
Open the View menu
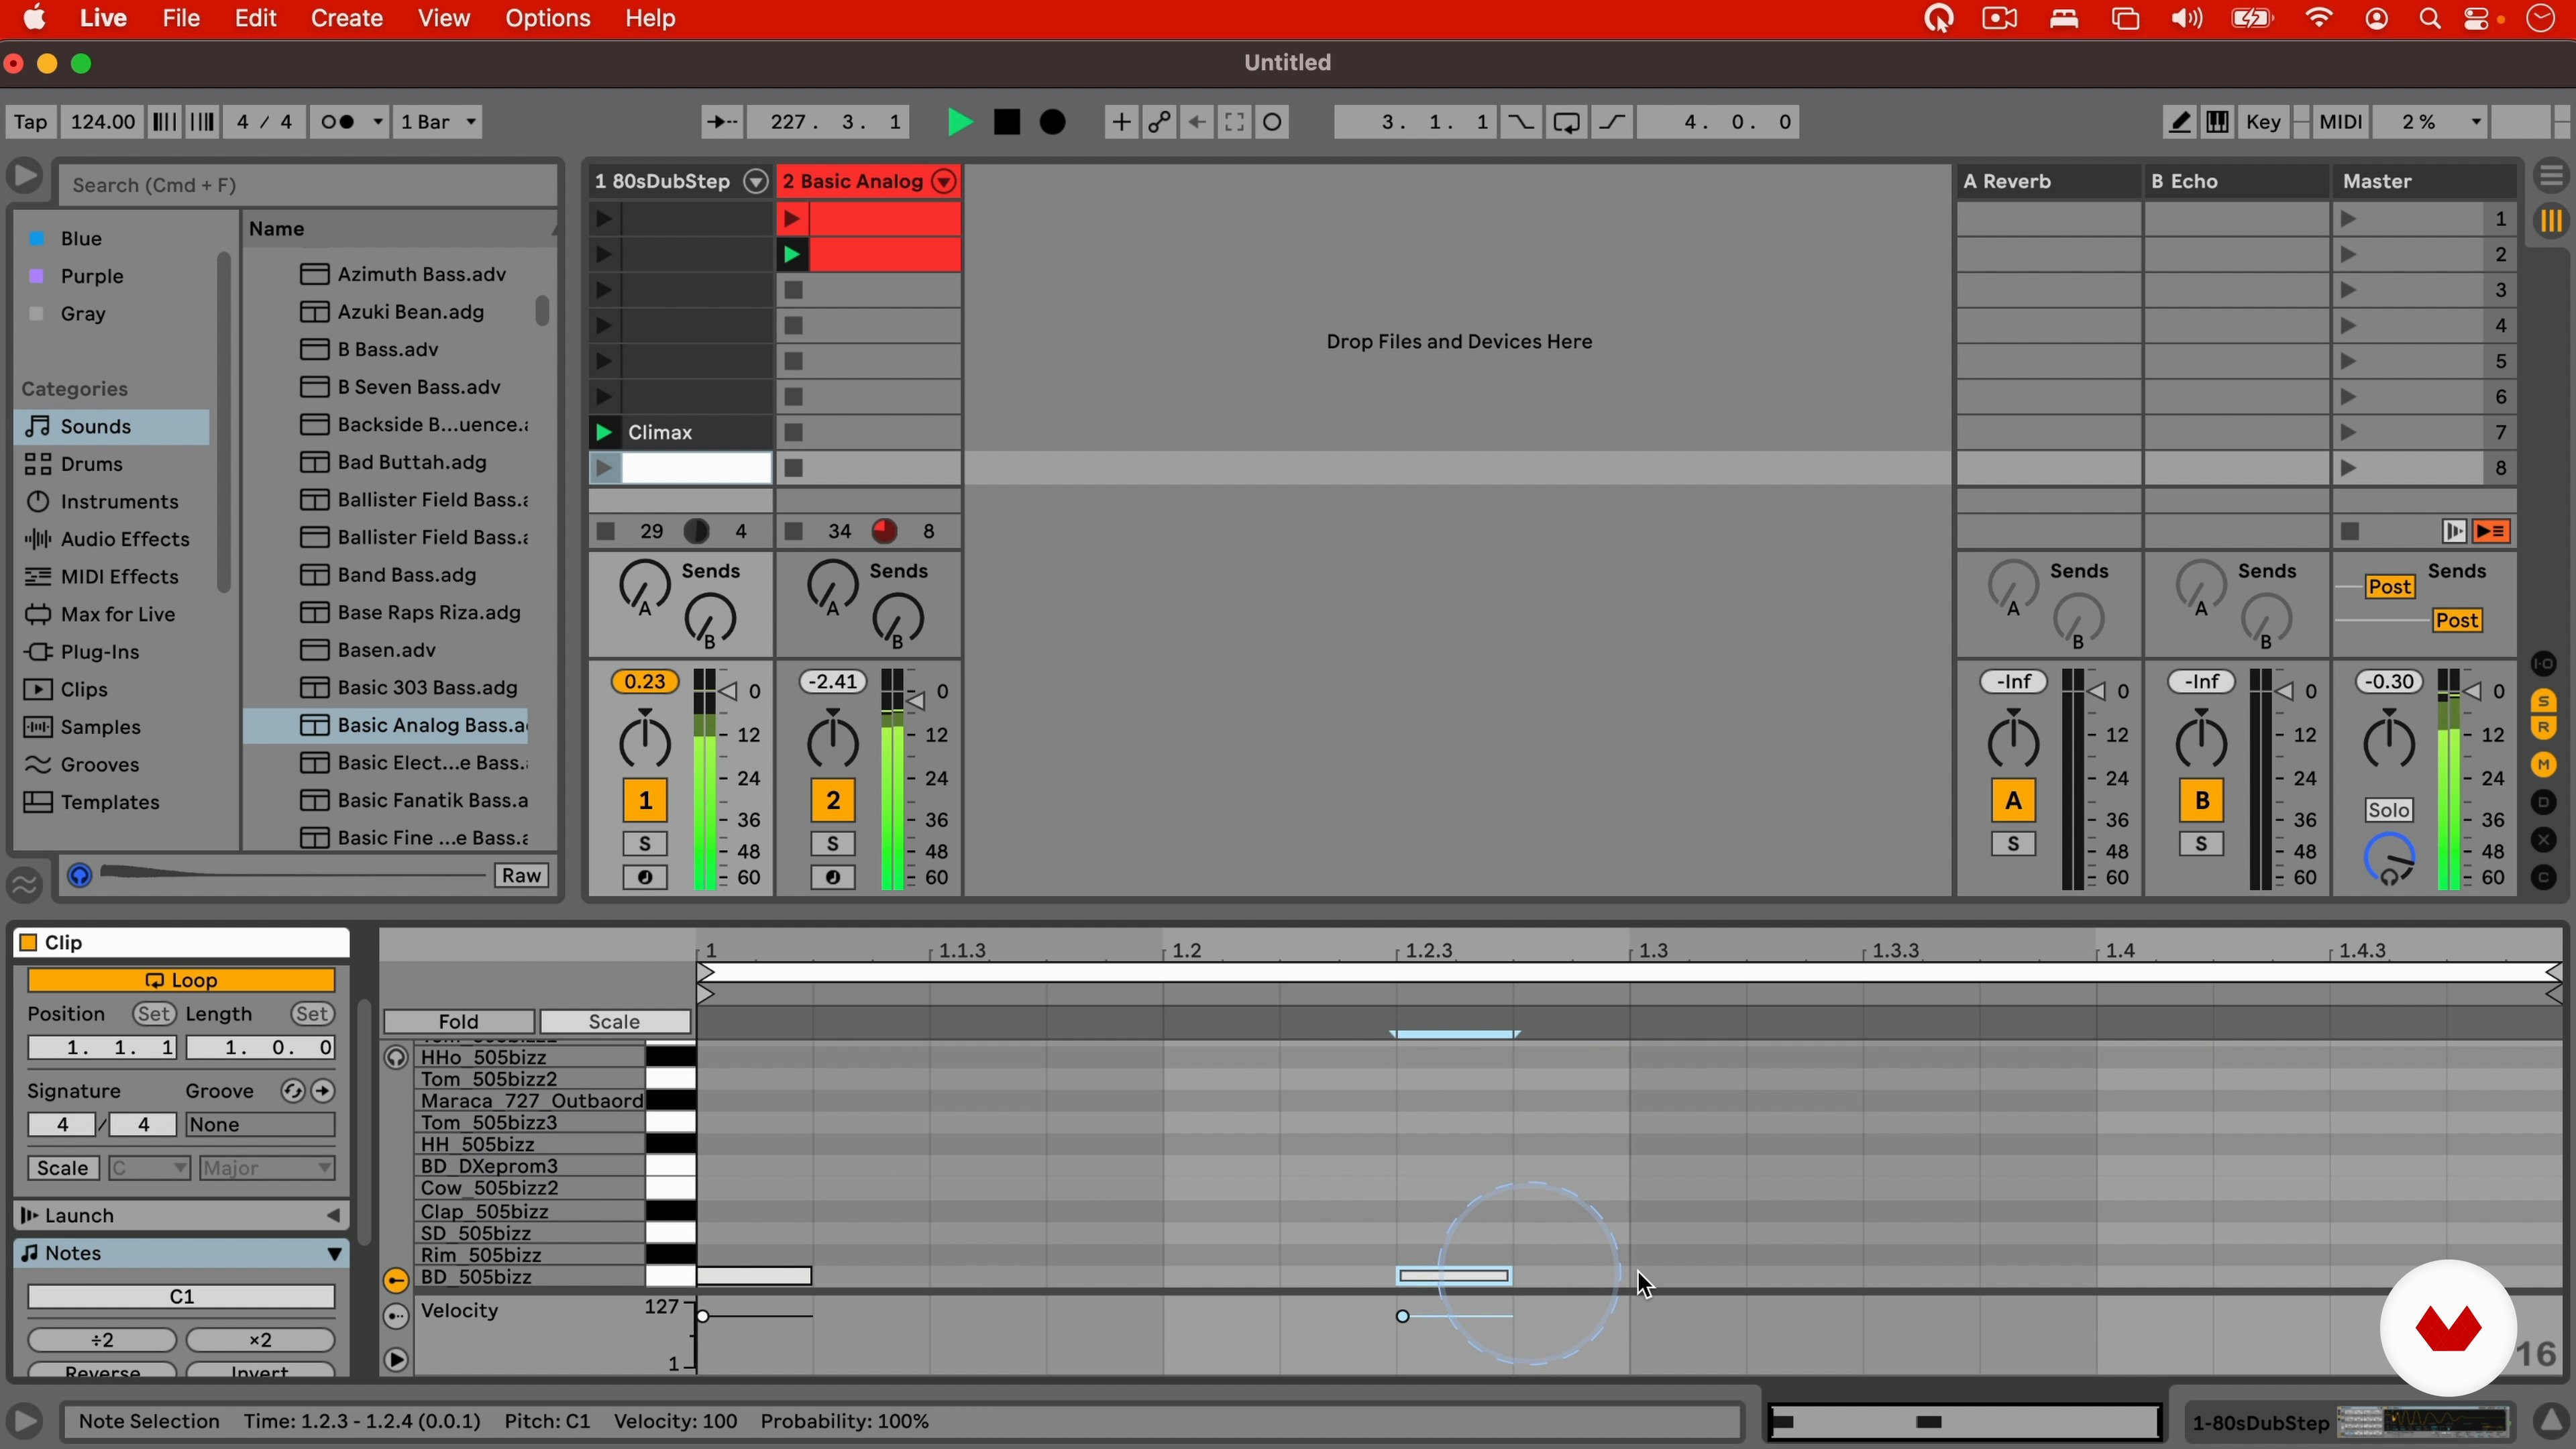(444, 18)
